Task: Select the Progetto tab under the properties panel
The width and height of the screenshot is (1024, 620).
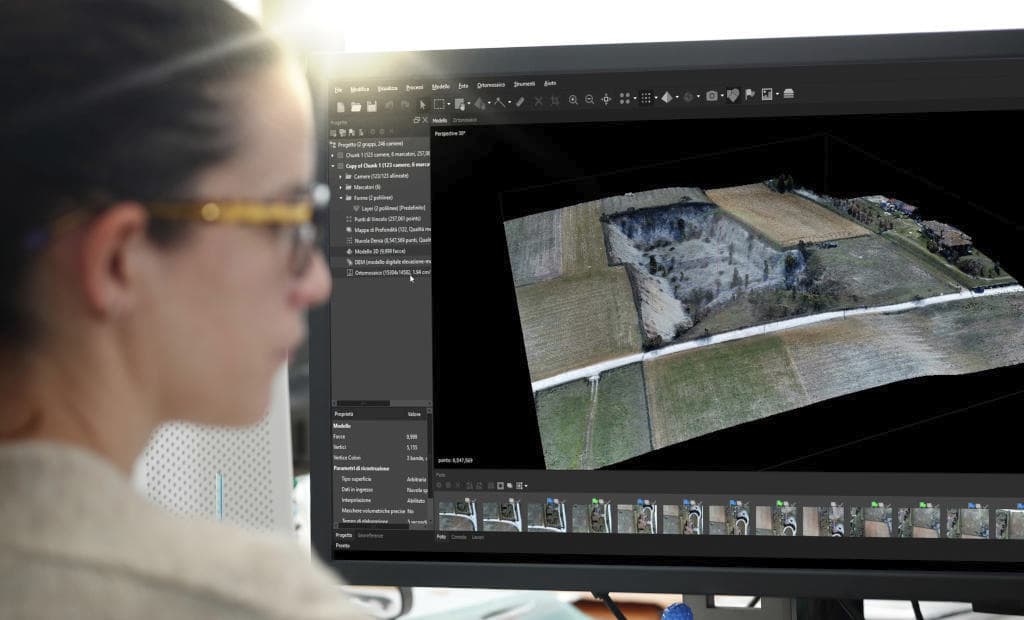Action: point(344,535)
